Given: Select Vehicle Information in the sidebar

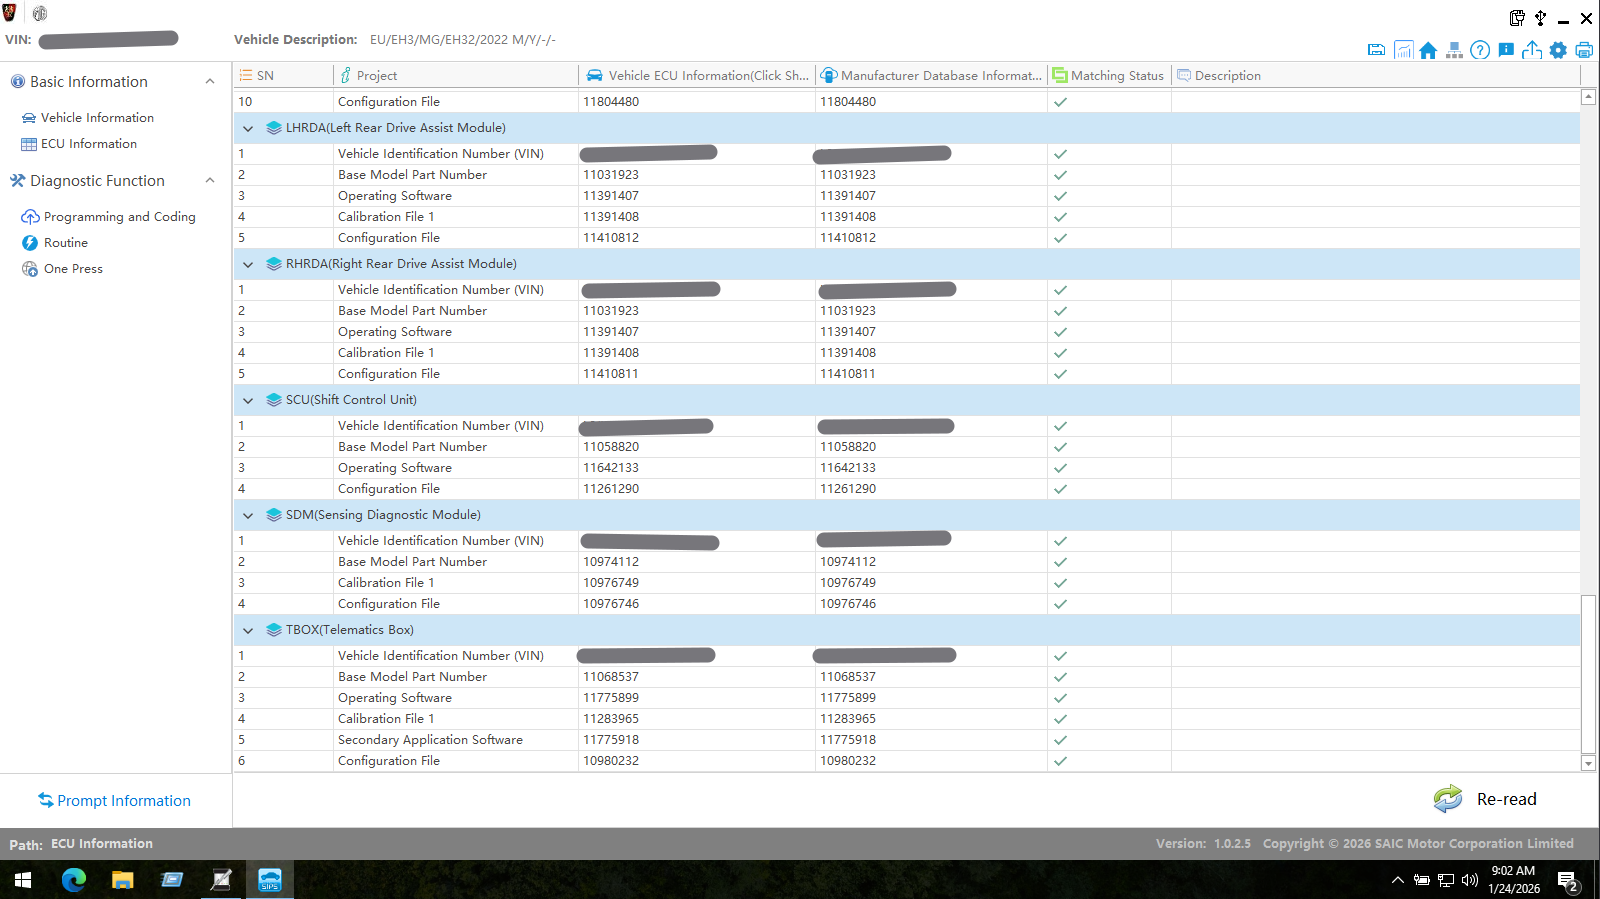Looking at the screenshot, I should point(97,118).
